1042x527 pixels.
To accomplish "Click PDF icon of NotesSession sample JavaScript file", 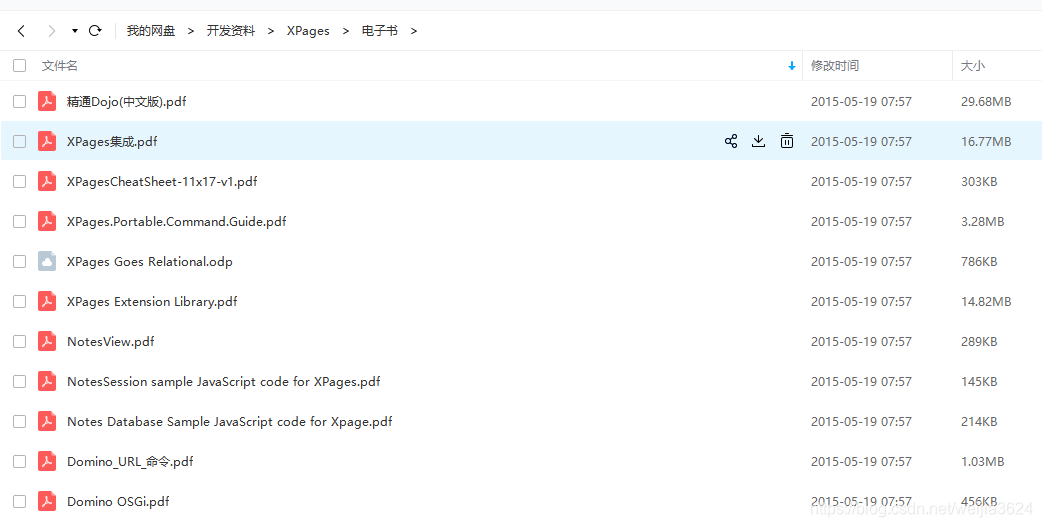I will 47,381.
